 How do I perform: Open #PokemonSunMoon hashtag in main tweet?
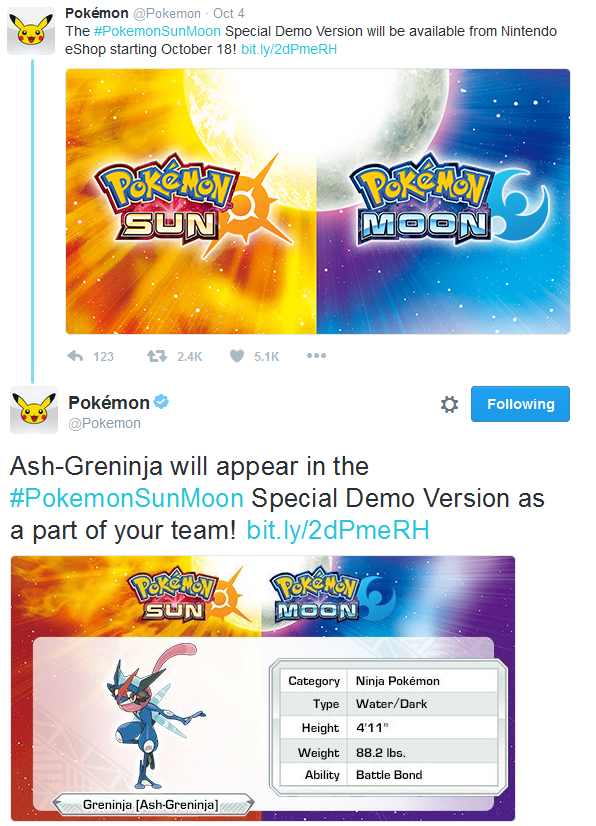(126, 498)
